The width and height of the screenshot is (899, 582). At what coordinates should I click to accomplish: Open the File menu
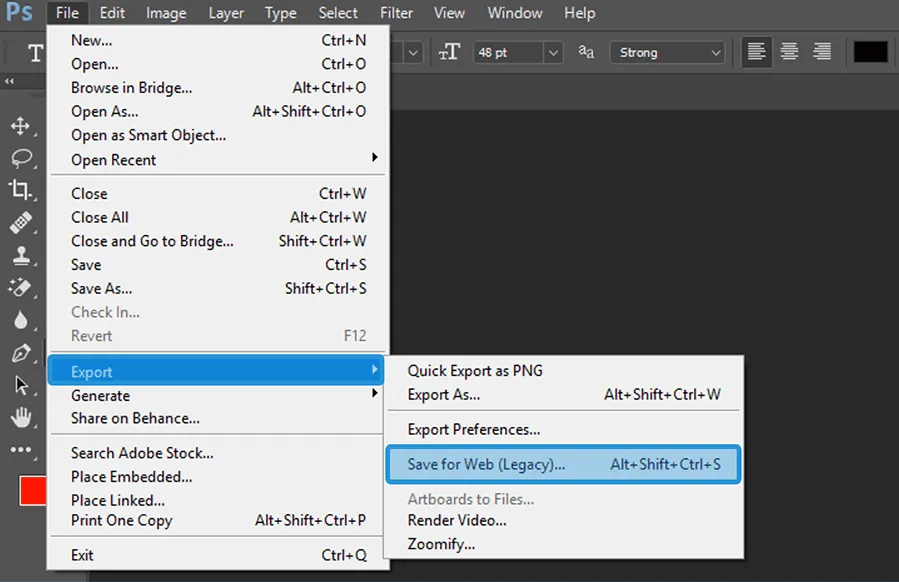coord(67,13)
